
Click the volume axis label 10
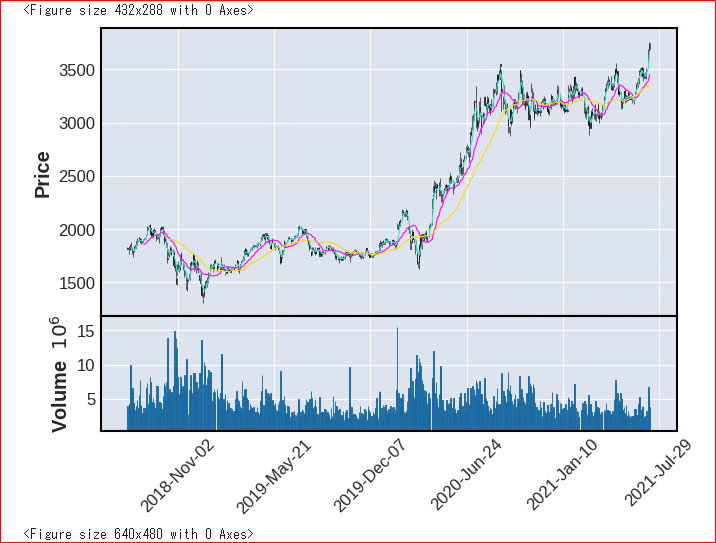[86, 365]
